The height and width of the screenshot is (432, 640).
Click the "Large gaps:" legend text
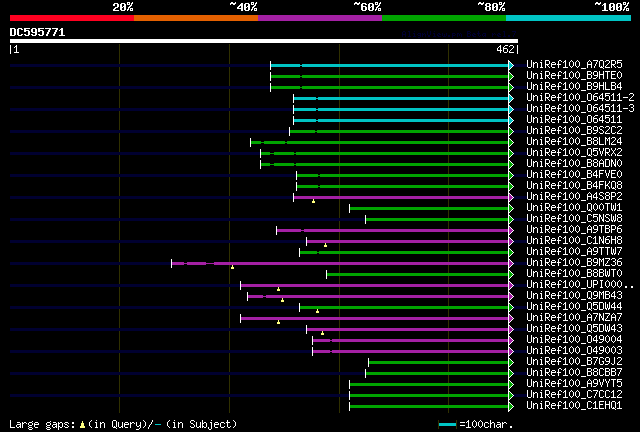[43, 425]
